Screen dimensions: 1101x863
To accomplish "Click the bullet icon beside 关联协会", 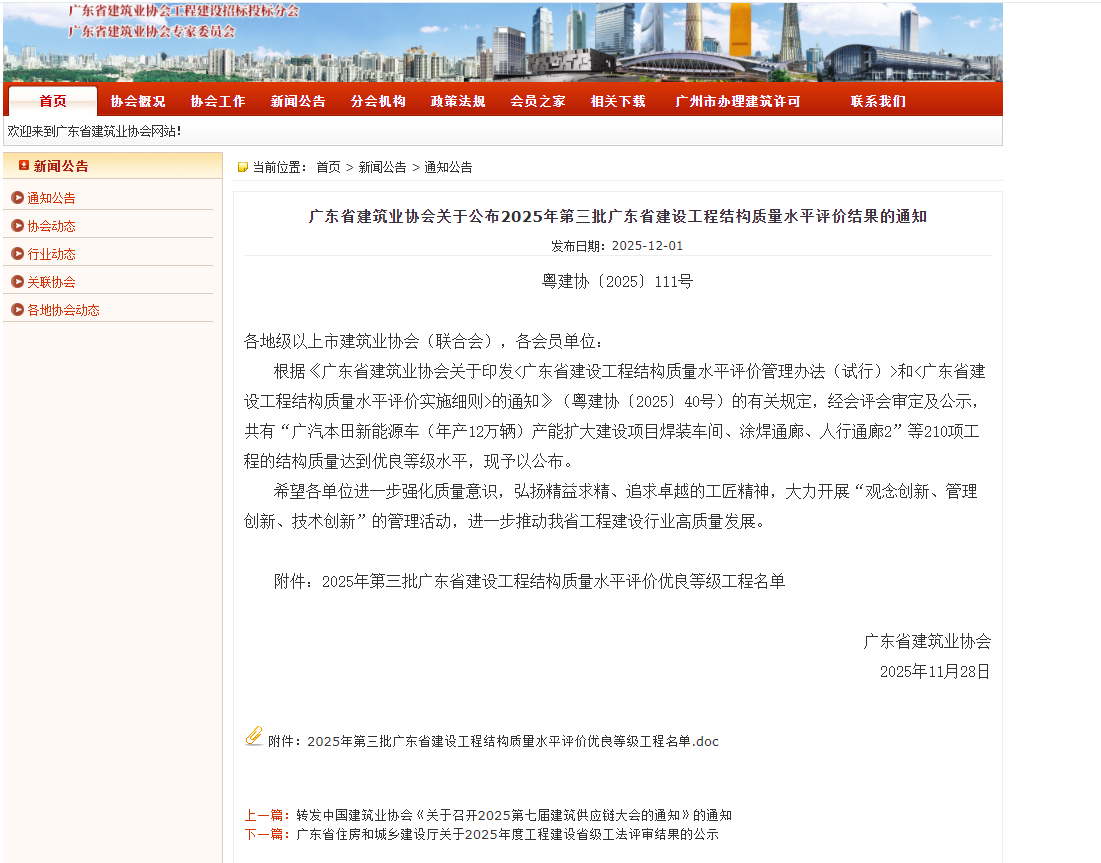I will click(x=17, y=282).
